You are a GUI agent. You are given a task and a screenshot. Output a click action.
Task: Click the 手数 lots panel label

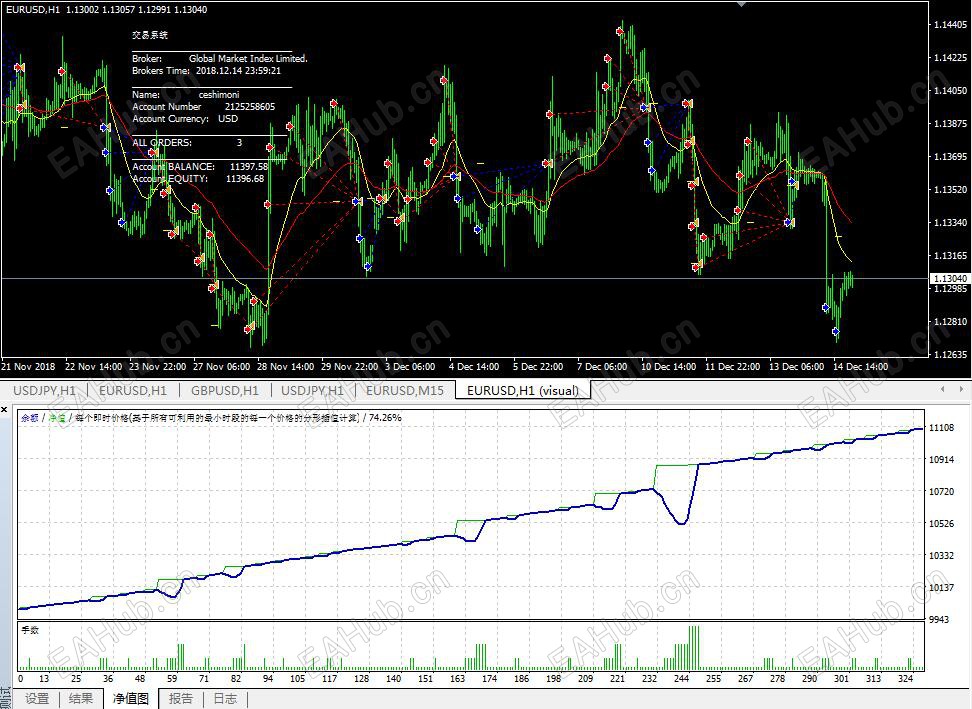[x=30, y=630]
